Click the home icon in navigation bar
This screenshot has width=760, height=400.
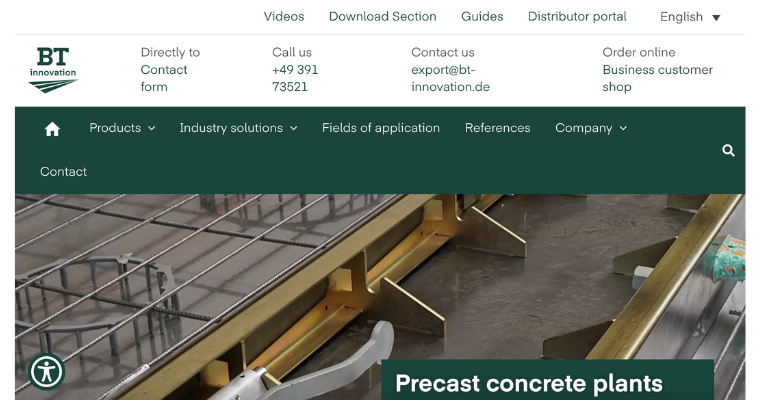pyautogui.click(x=52, y=128)
